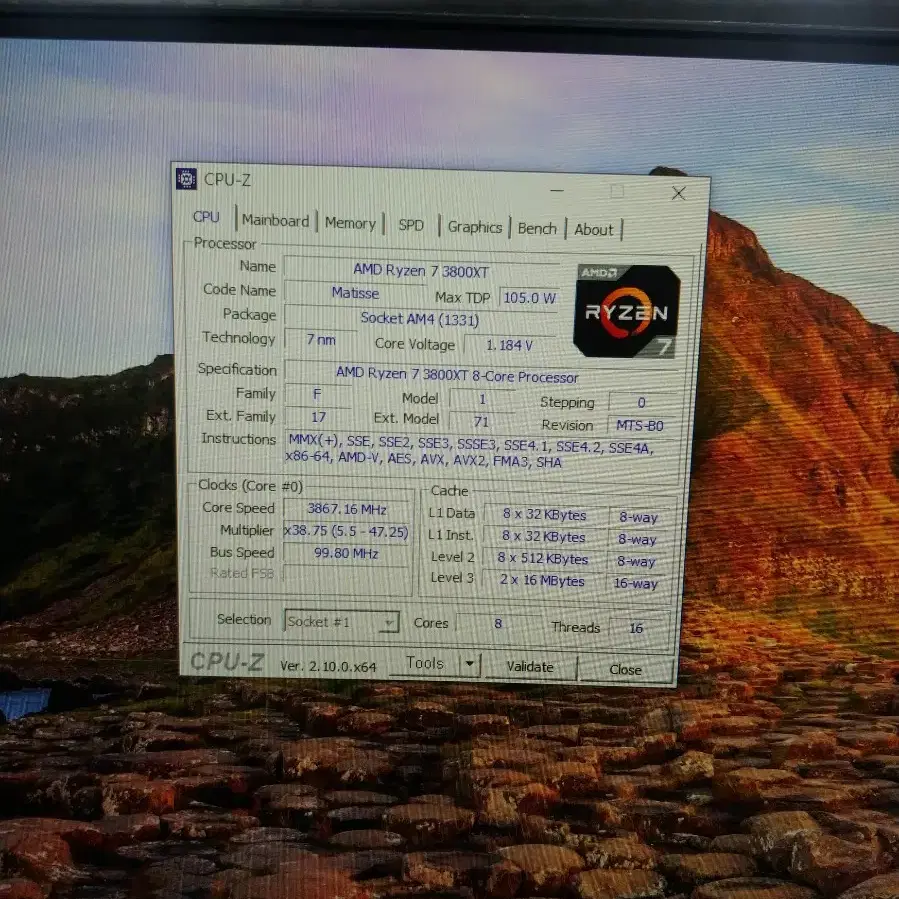Viewport: 899px width, 899px height.
Task: Click the Level 3 '16-way' associativity value
Action: [x=635, y=583]
